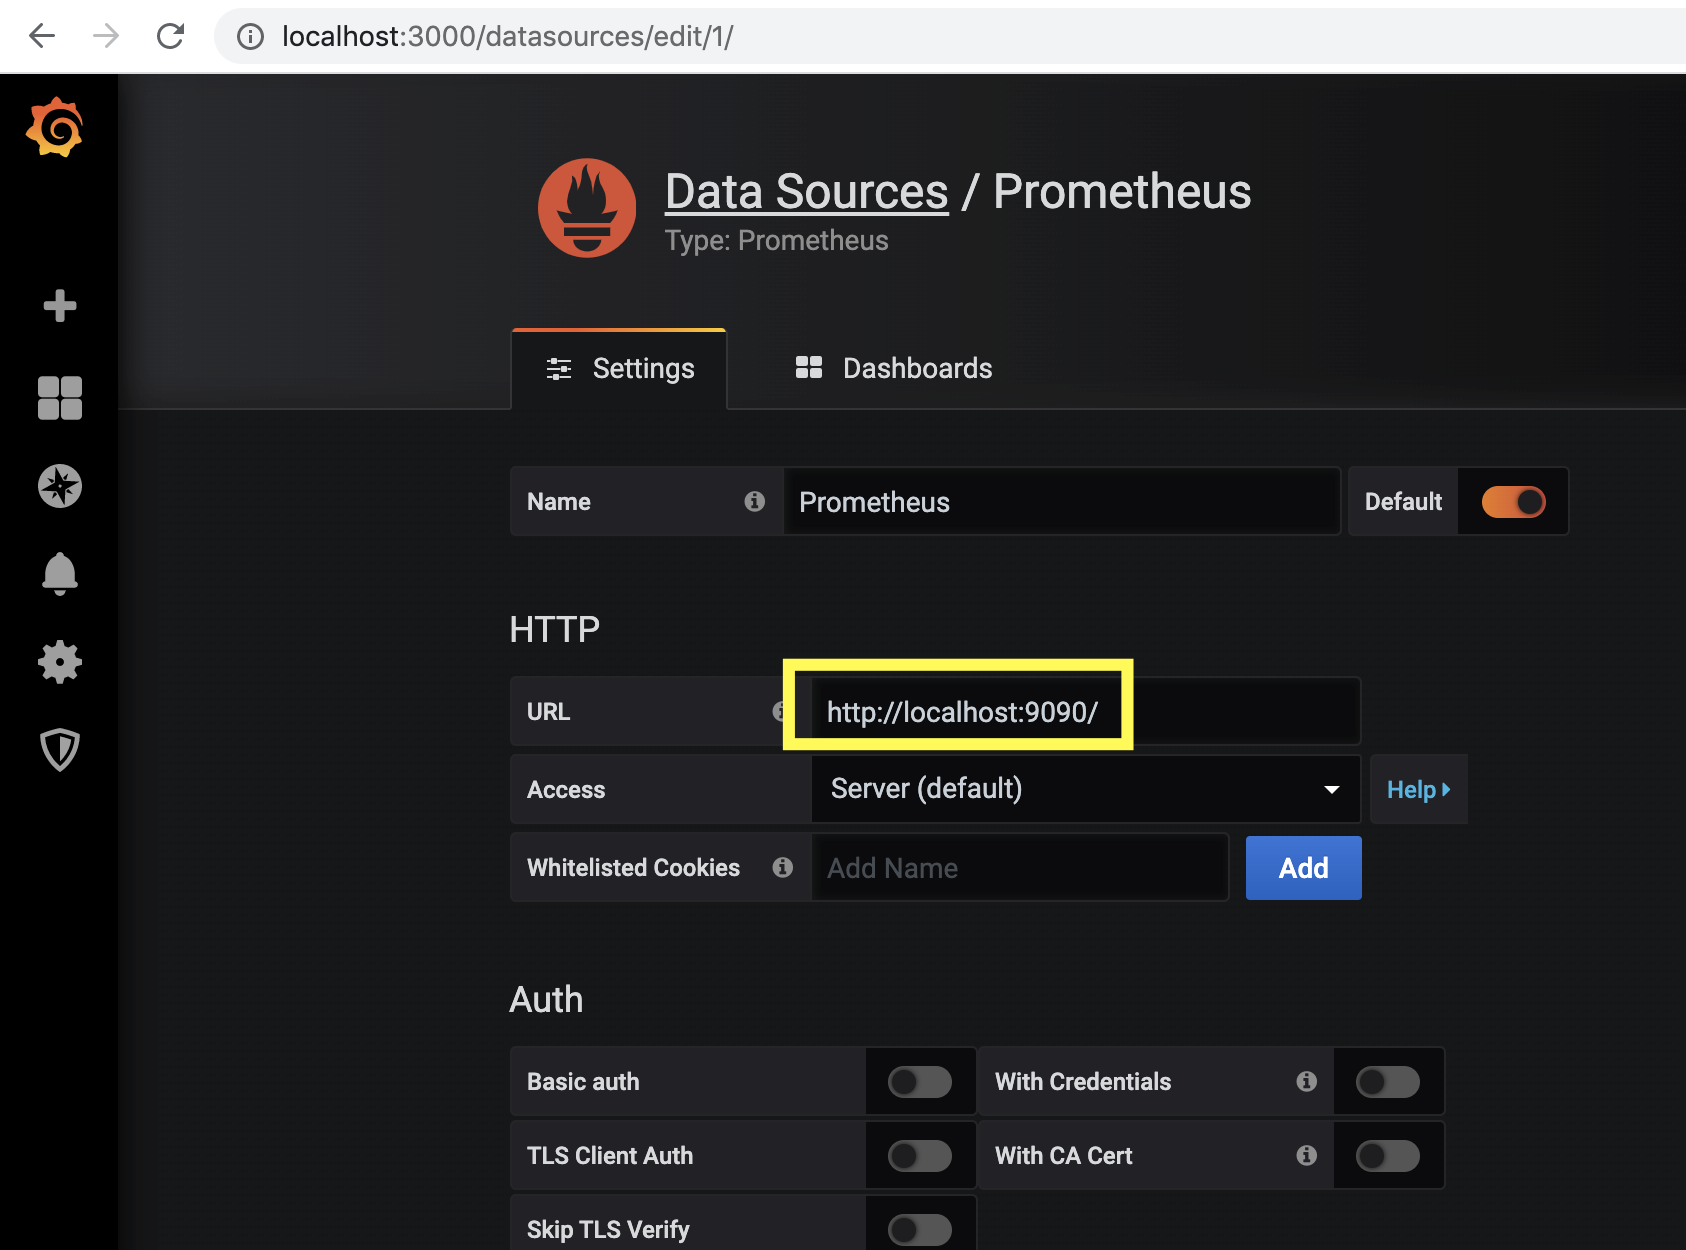Image resolution: width=1686 pixels, height=1250 pixels.
Task: Open the Dashboards grid icon in sidebar
Action: tap(60, 397)
